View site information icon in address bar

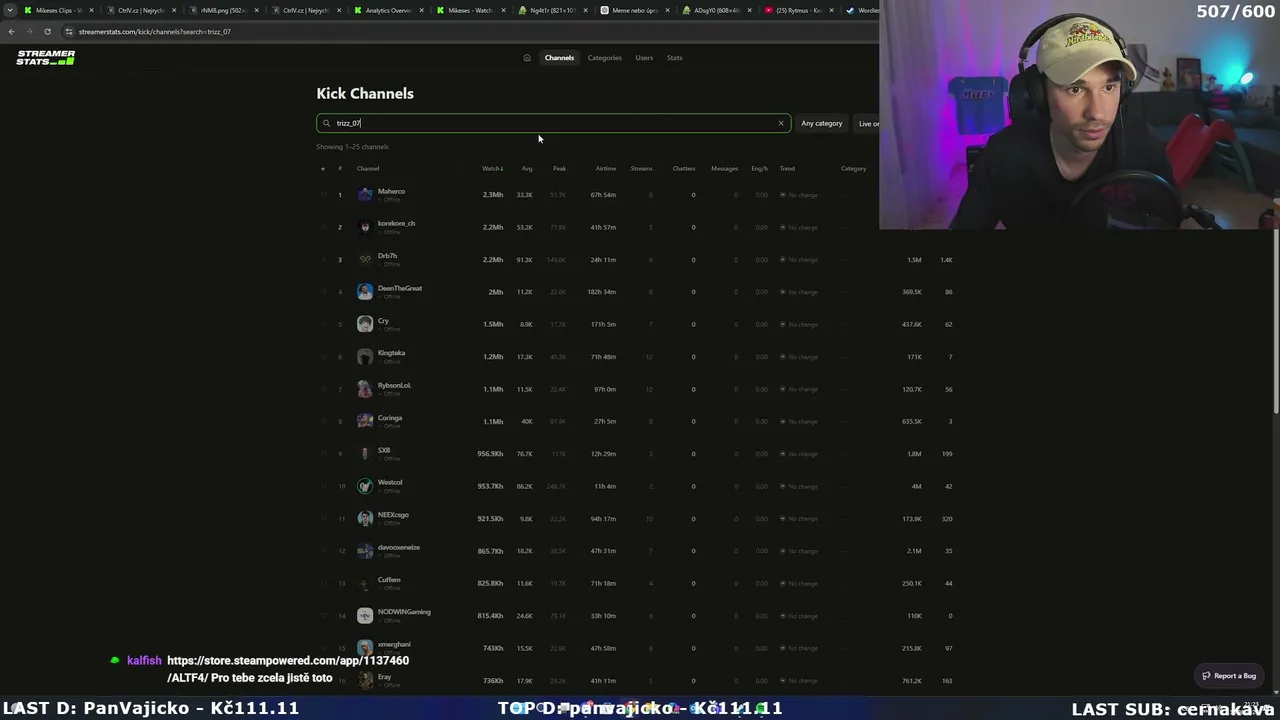(x=69, y=31)
